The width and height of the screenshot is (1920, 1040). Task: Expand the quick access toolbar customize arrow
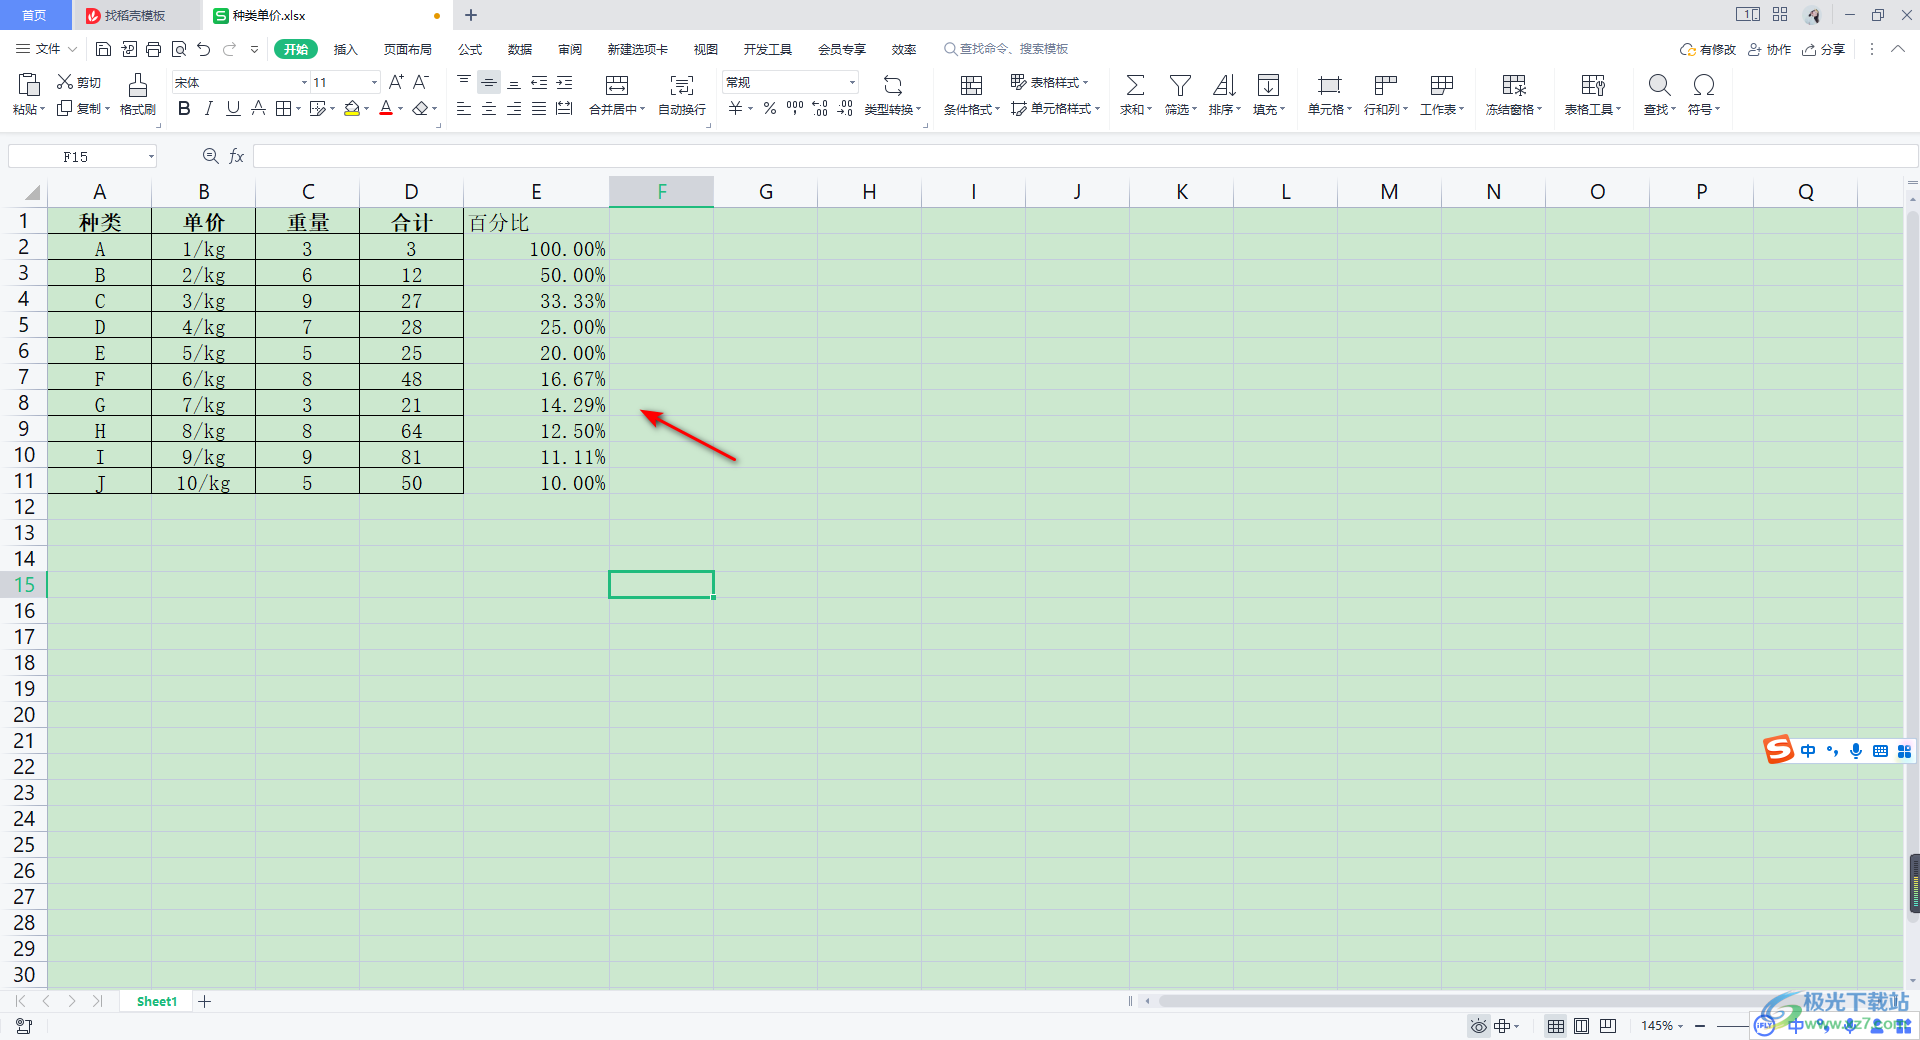click(255, 49)
